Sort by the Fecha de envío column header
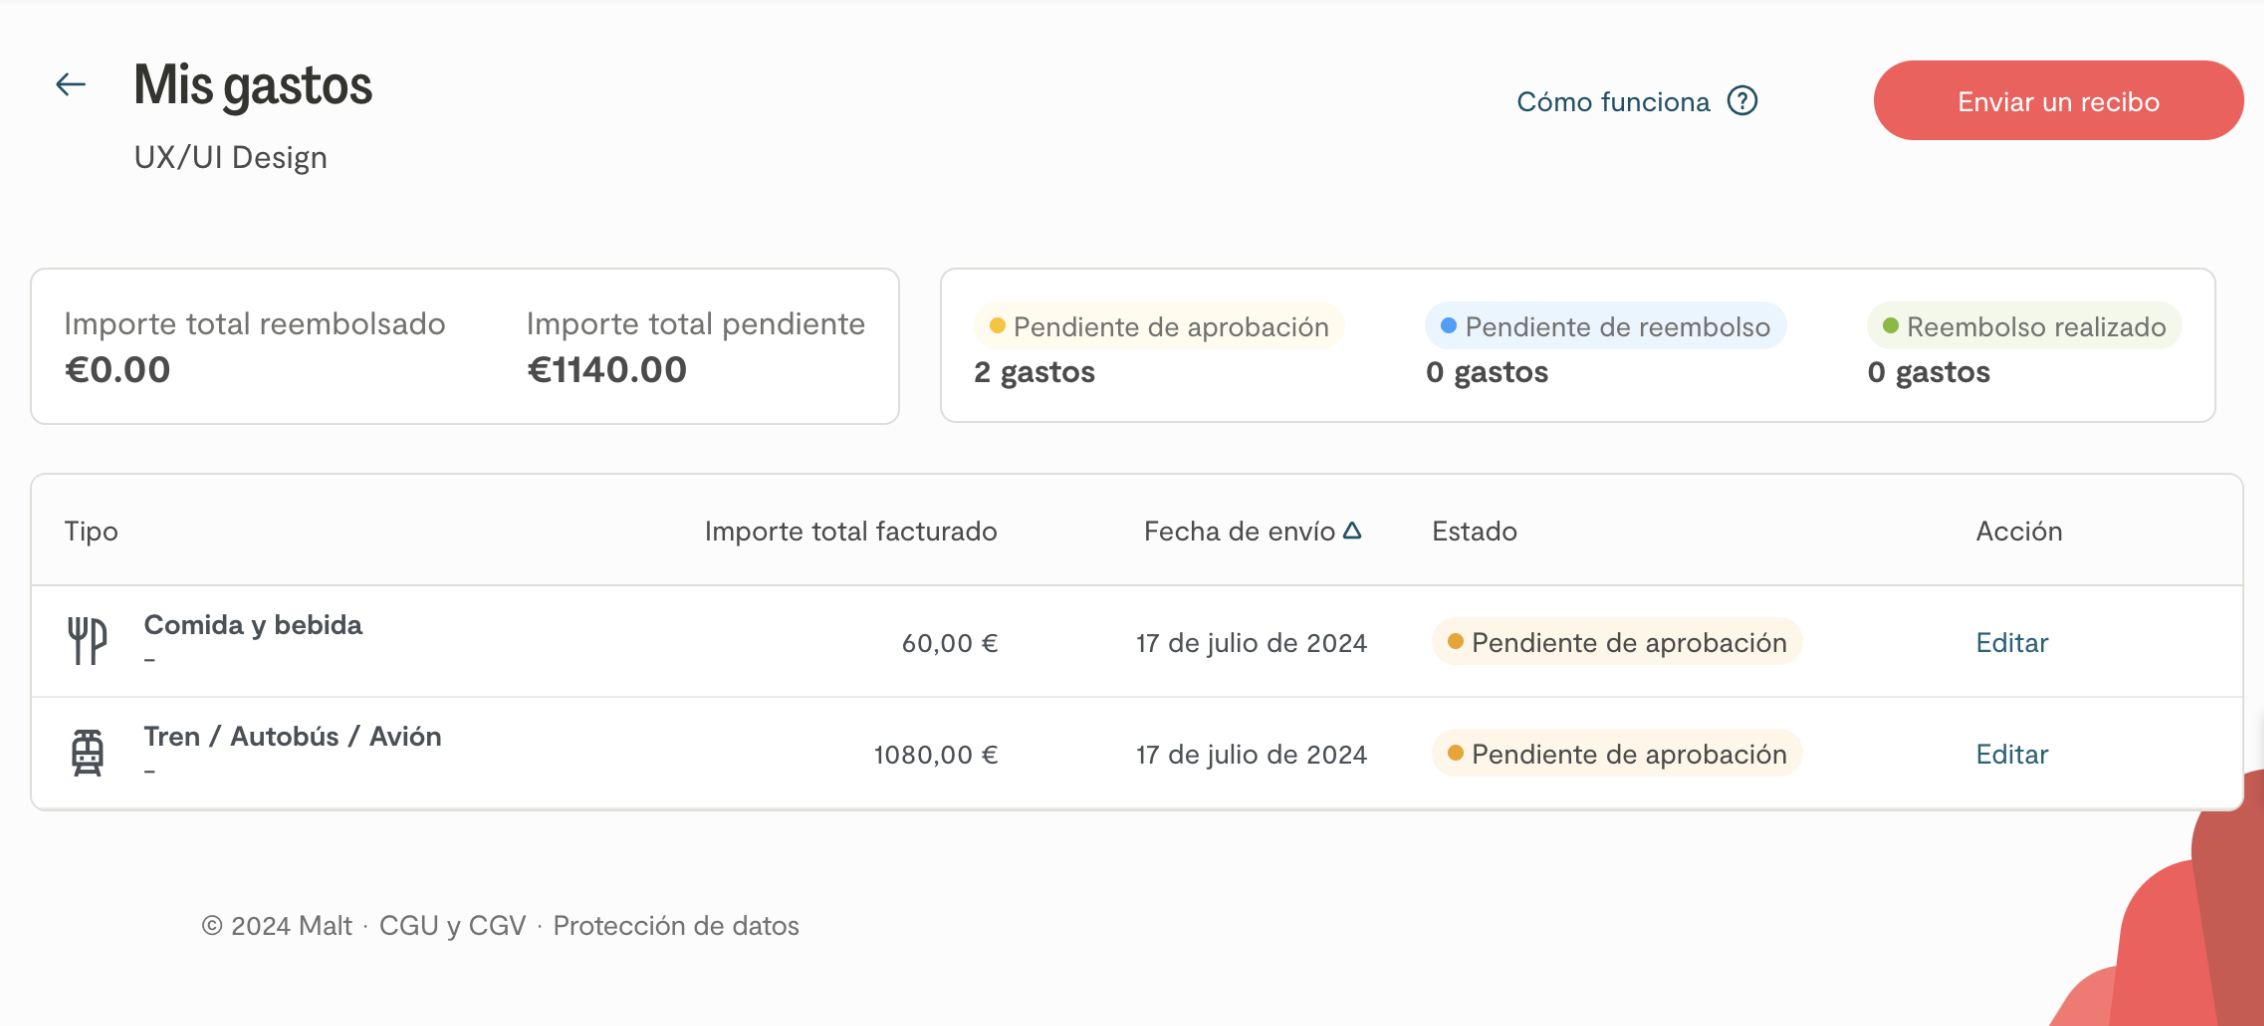Viewport: 2264px width, 1026px height. tap(1239, 531)
